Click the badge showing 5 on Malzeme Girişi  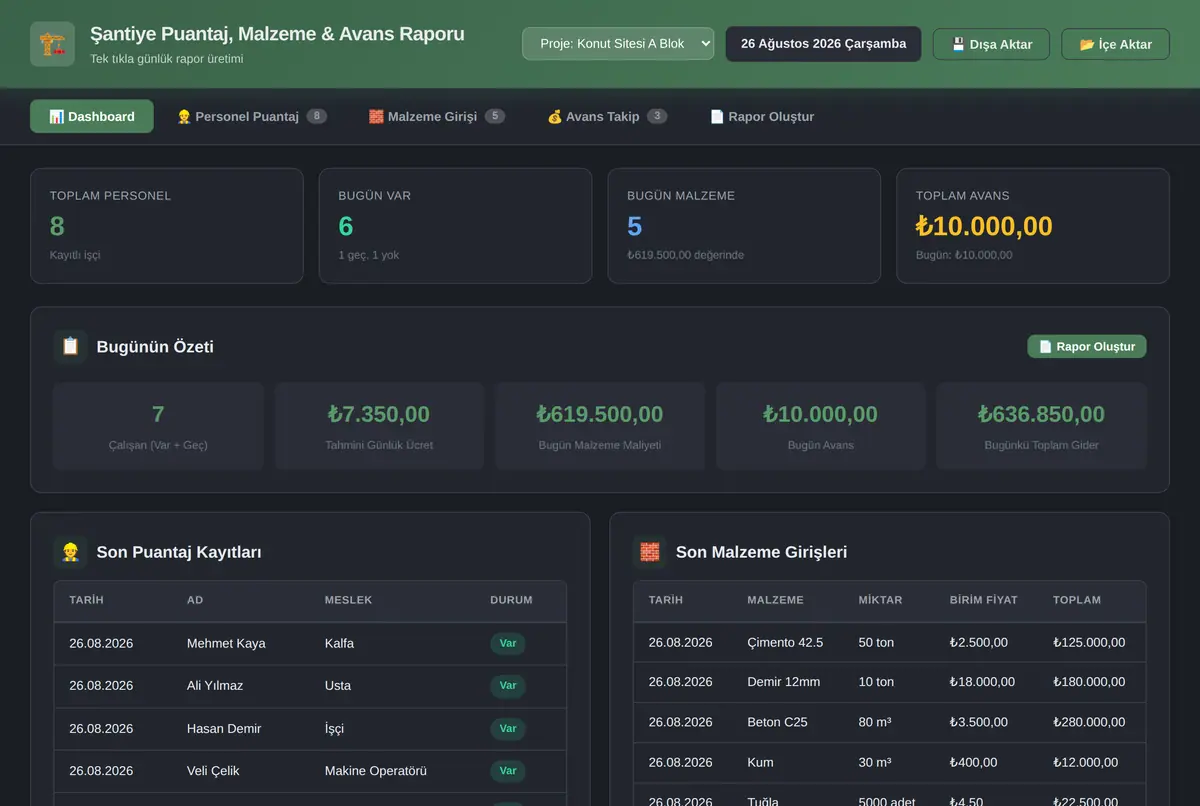(x=495, y=116)
